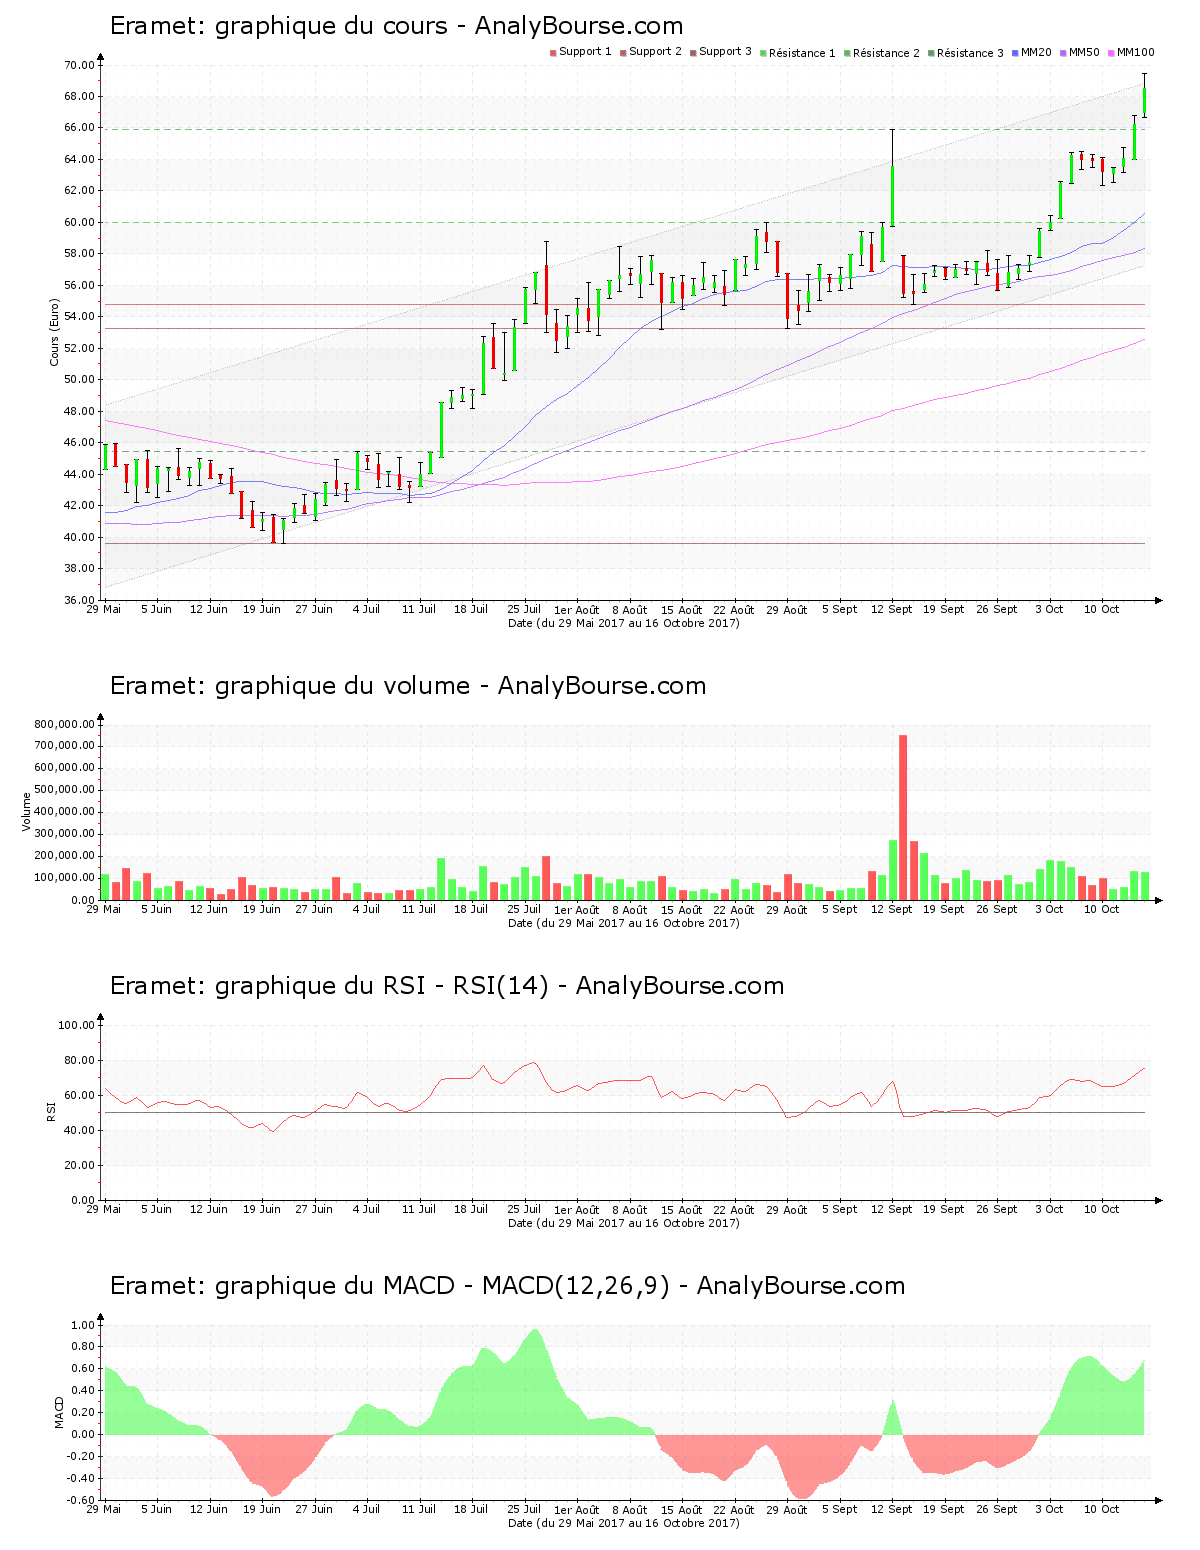Viewport: 1200px width, 1550px height.
Task: Click the 800,000.00 volume axis value
Action: (x=64, y=724)
